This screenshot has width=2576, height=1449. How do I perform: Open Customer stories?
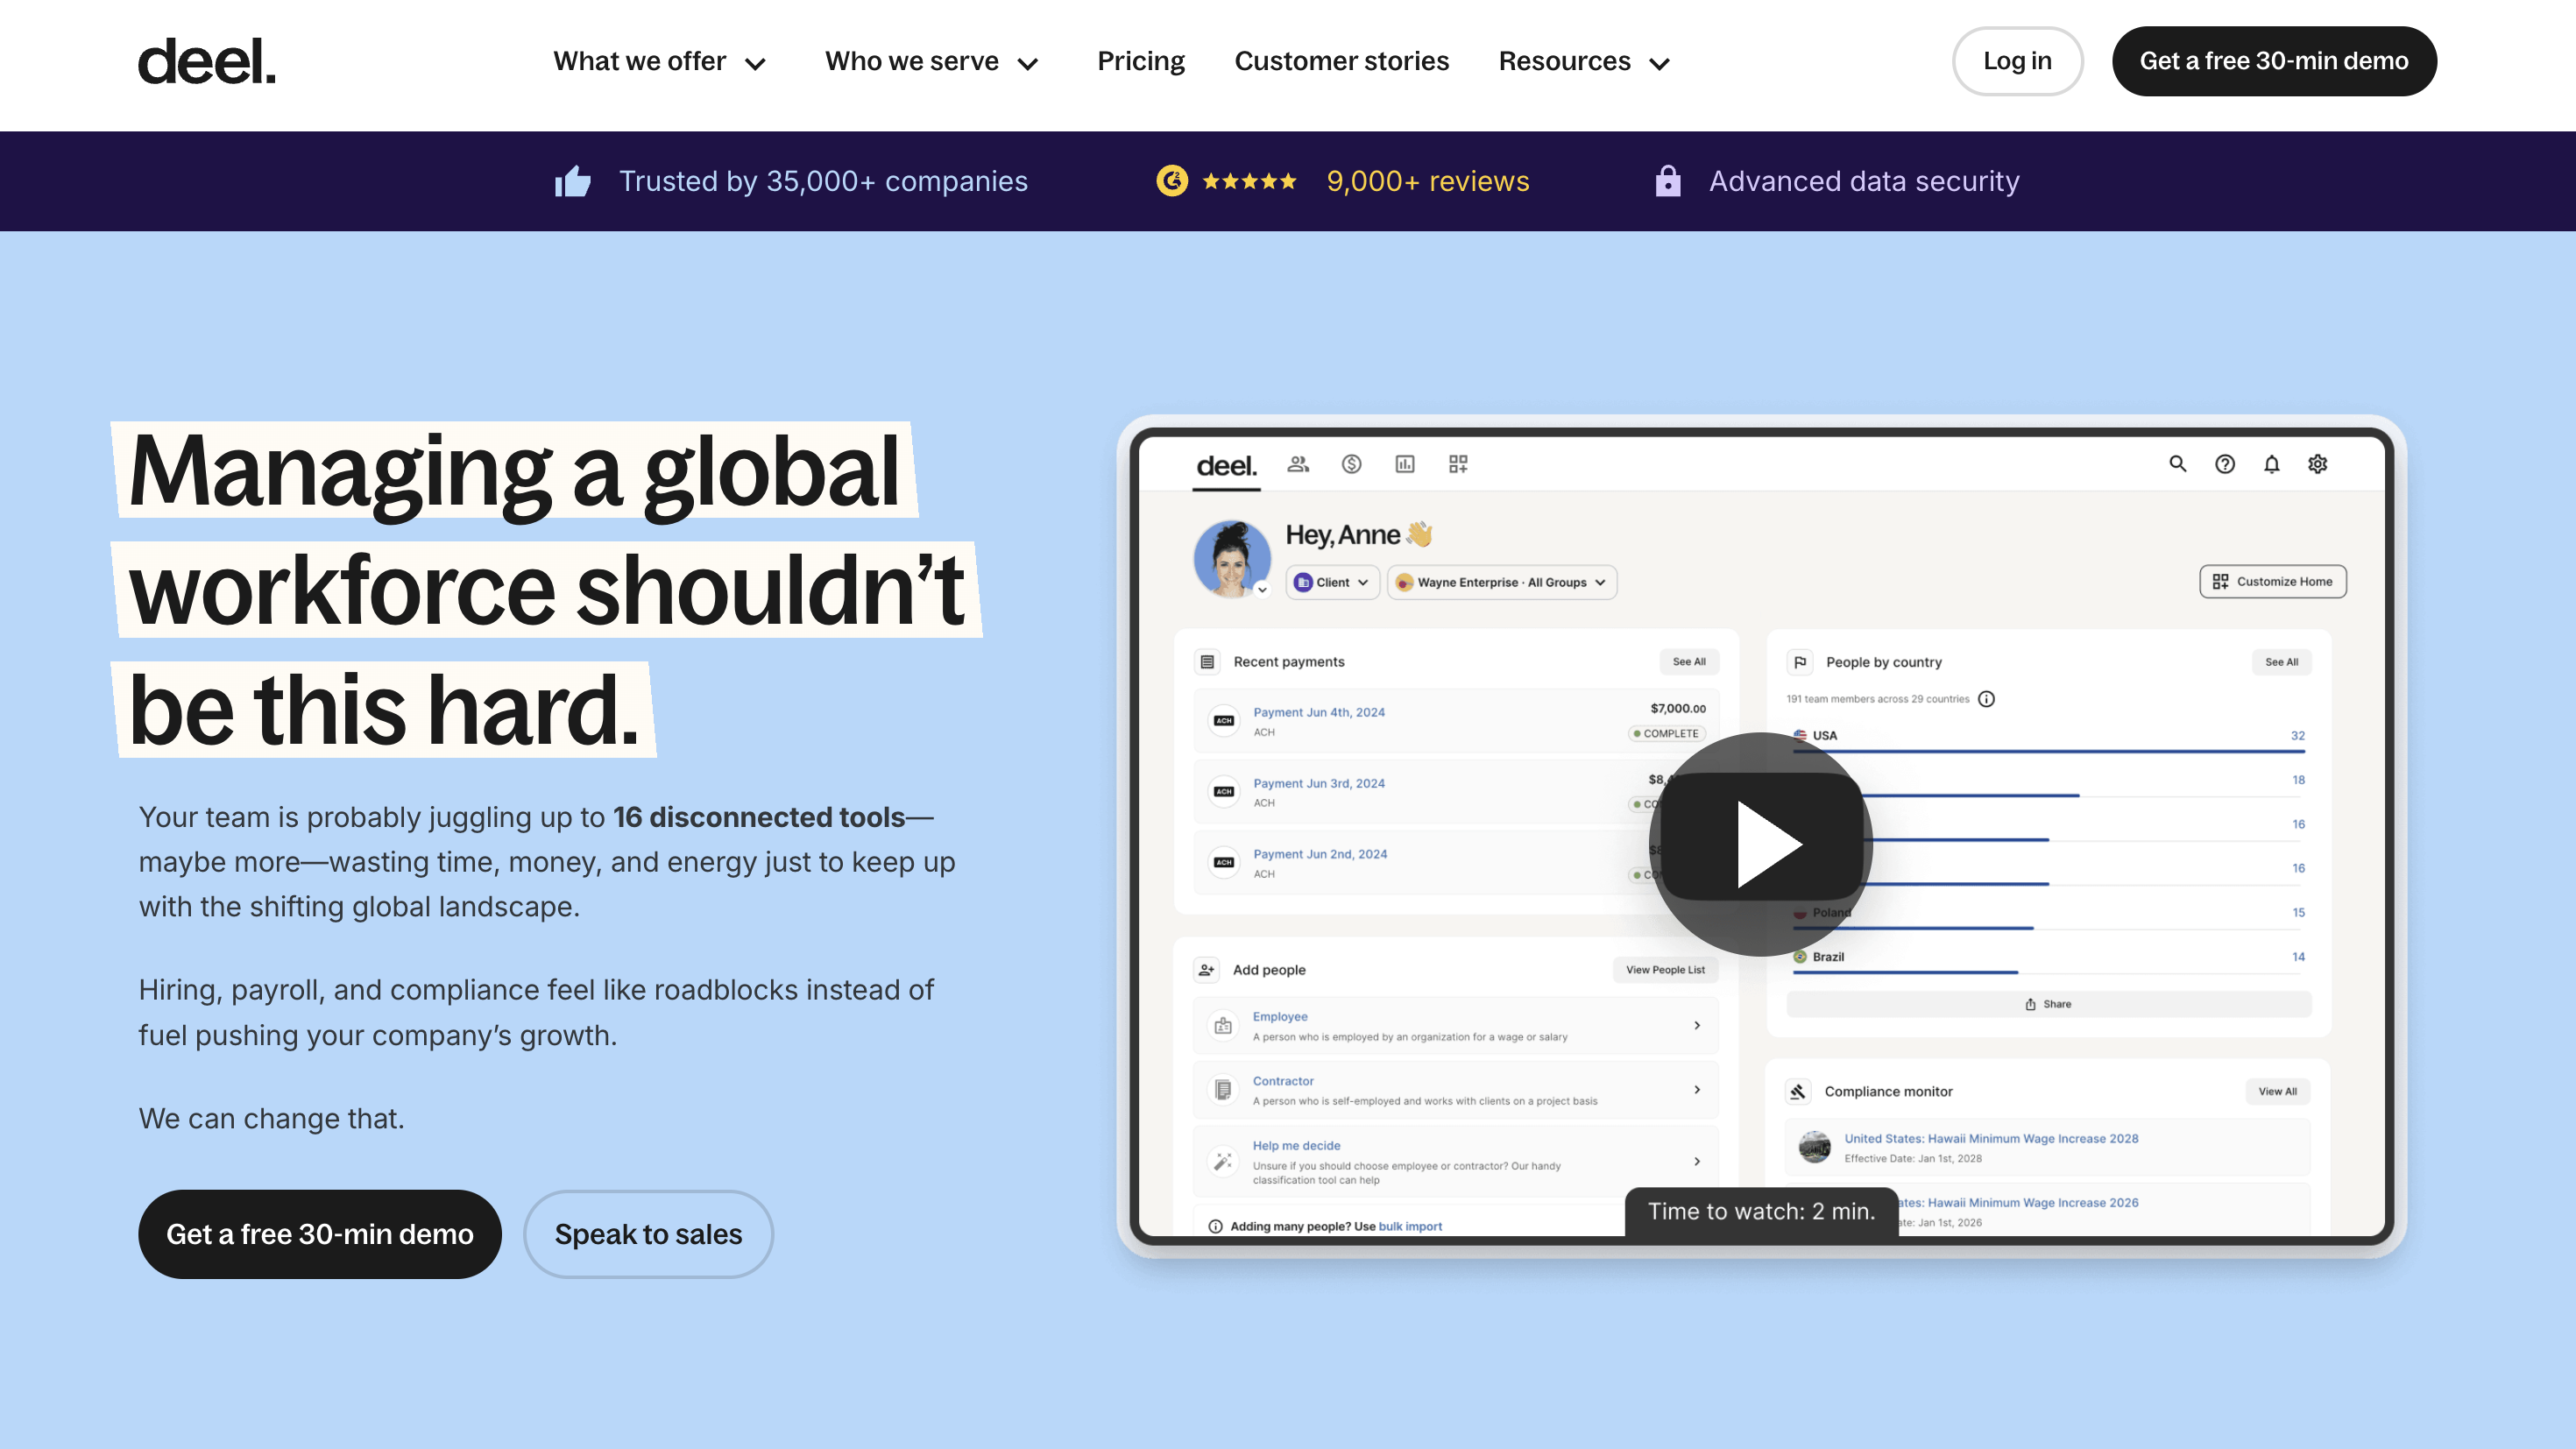coord(1341,61)
